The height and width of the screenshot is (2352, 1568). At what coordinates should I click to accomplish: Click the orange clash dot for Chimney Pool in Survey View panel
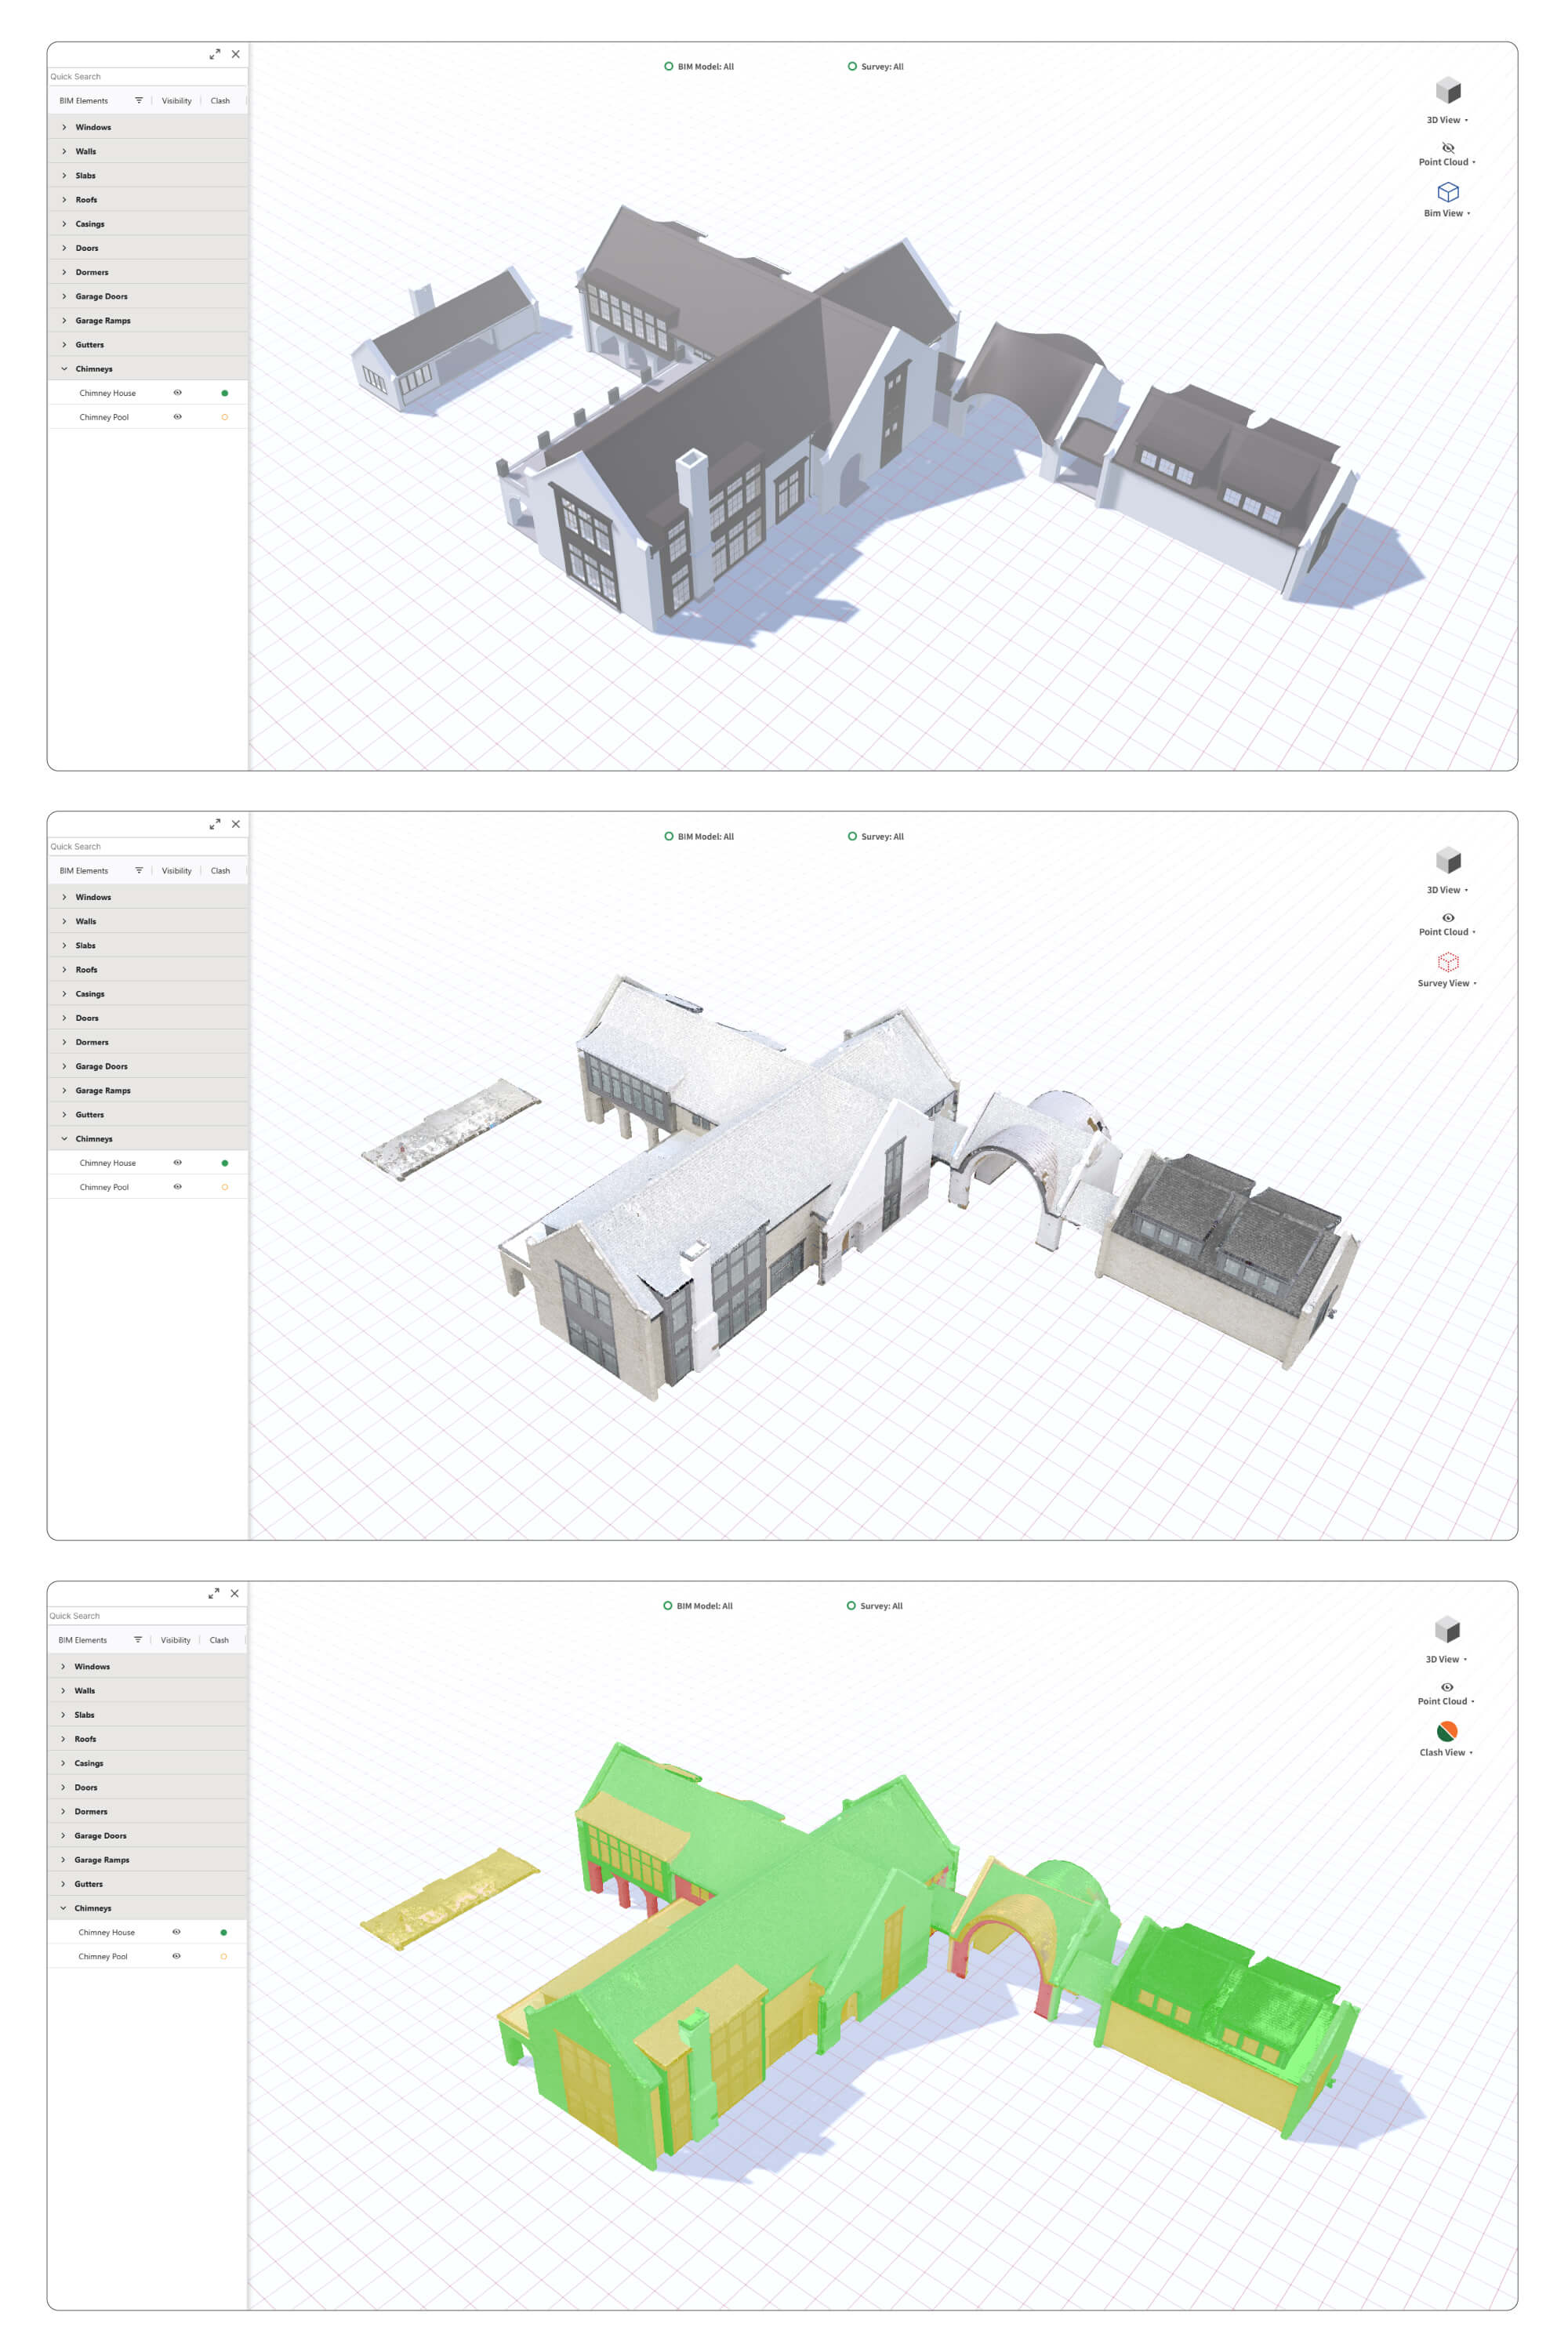[x=224, y=1187]
